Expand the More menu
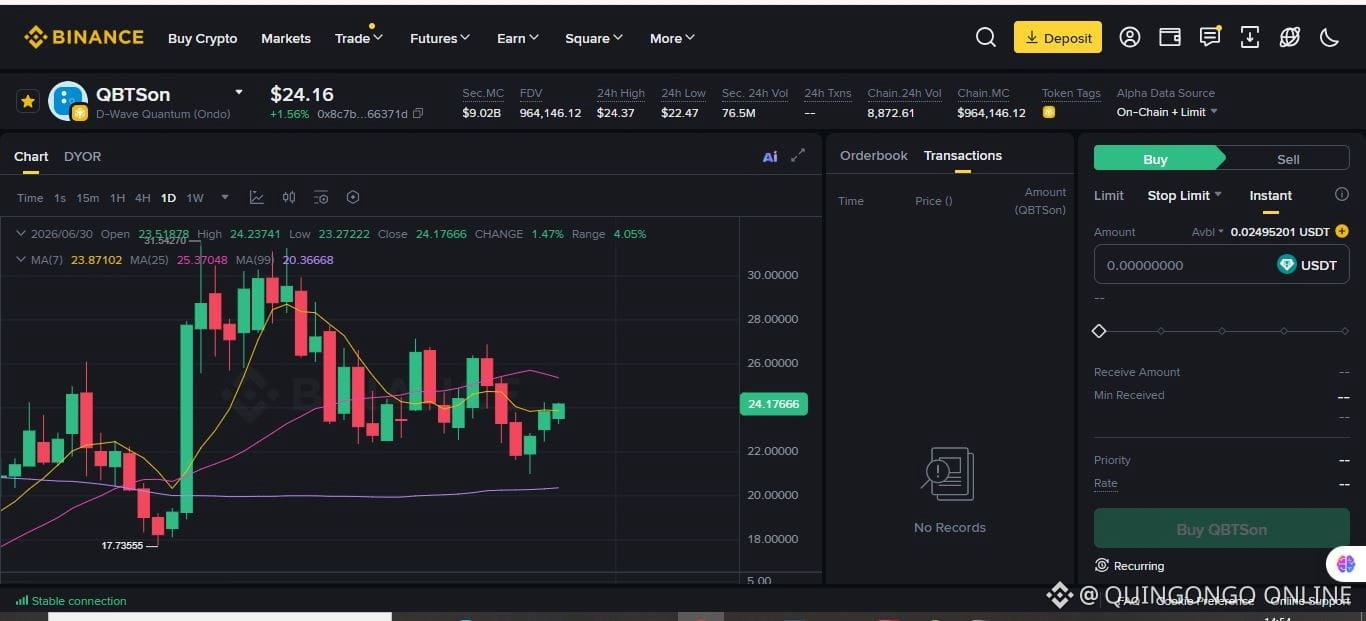The image size is (1366, 621). [672, 38]
